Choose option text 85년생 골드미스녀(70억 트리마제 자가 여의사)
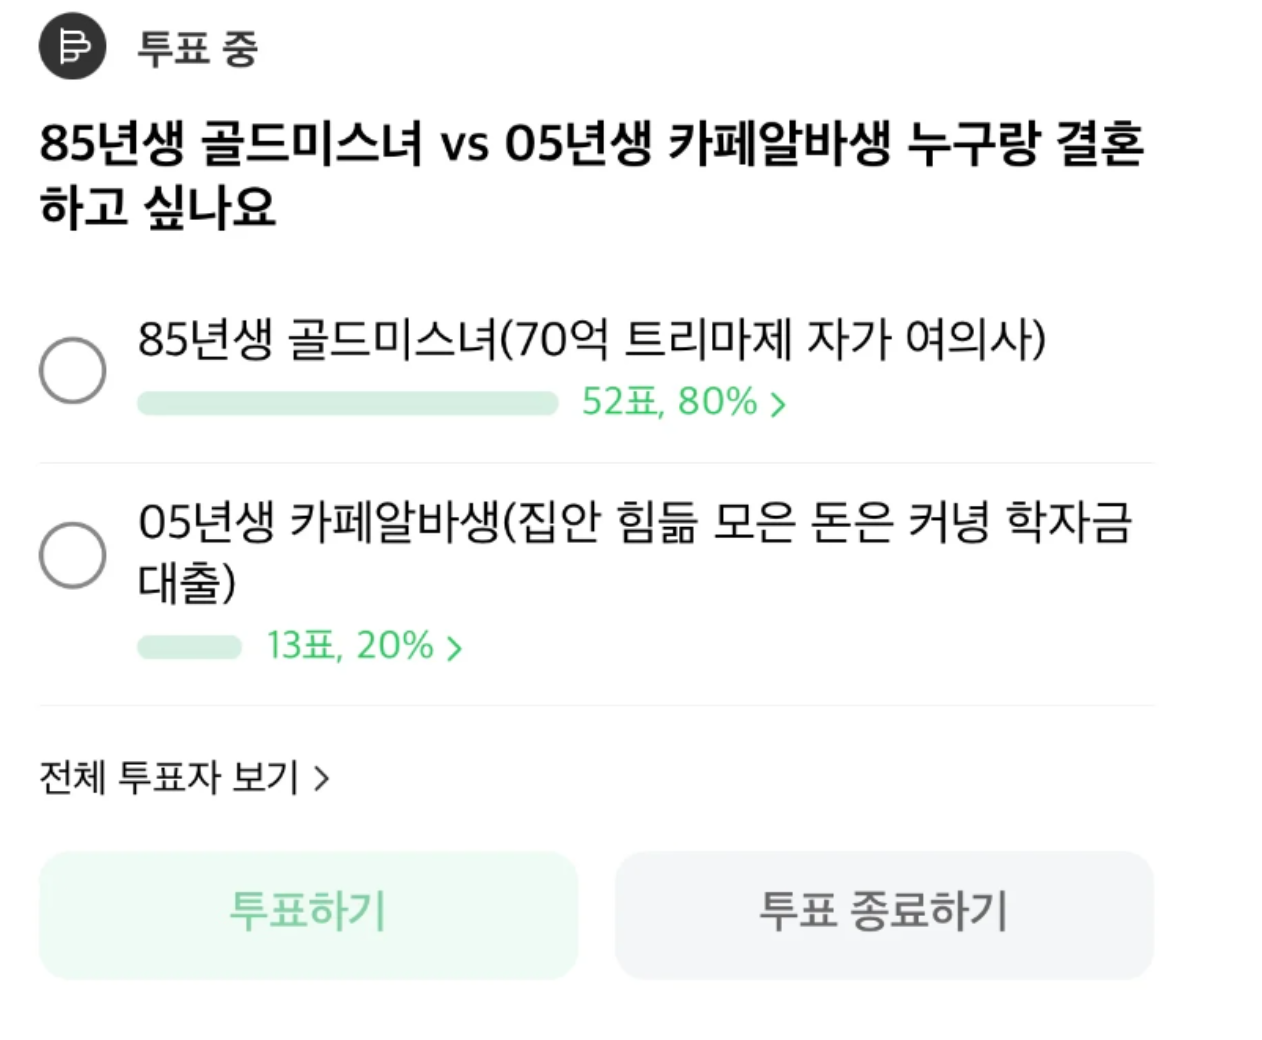1262x1040 pixels. click(592, 339)
